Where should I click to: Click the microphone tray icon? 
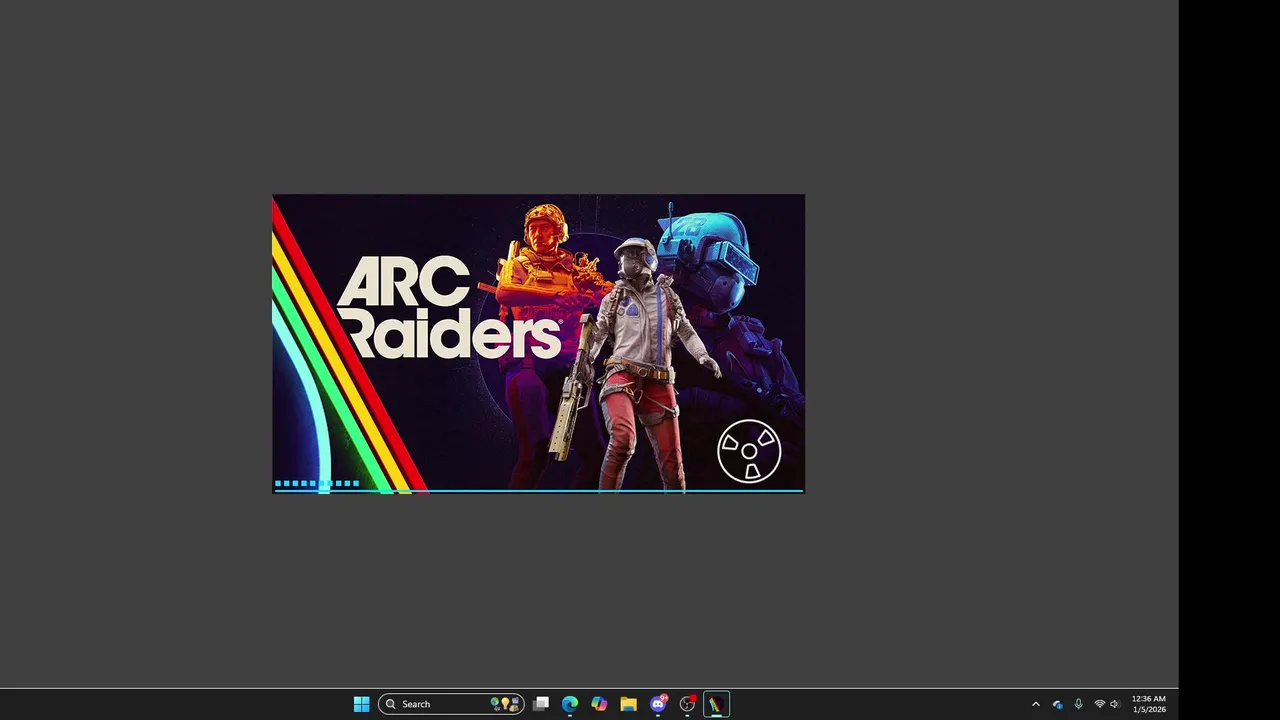click(1078, 704)
